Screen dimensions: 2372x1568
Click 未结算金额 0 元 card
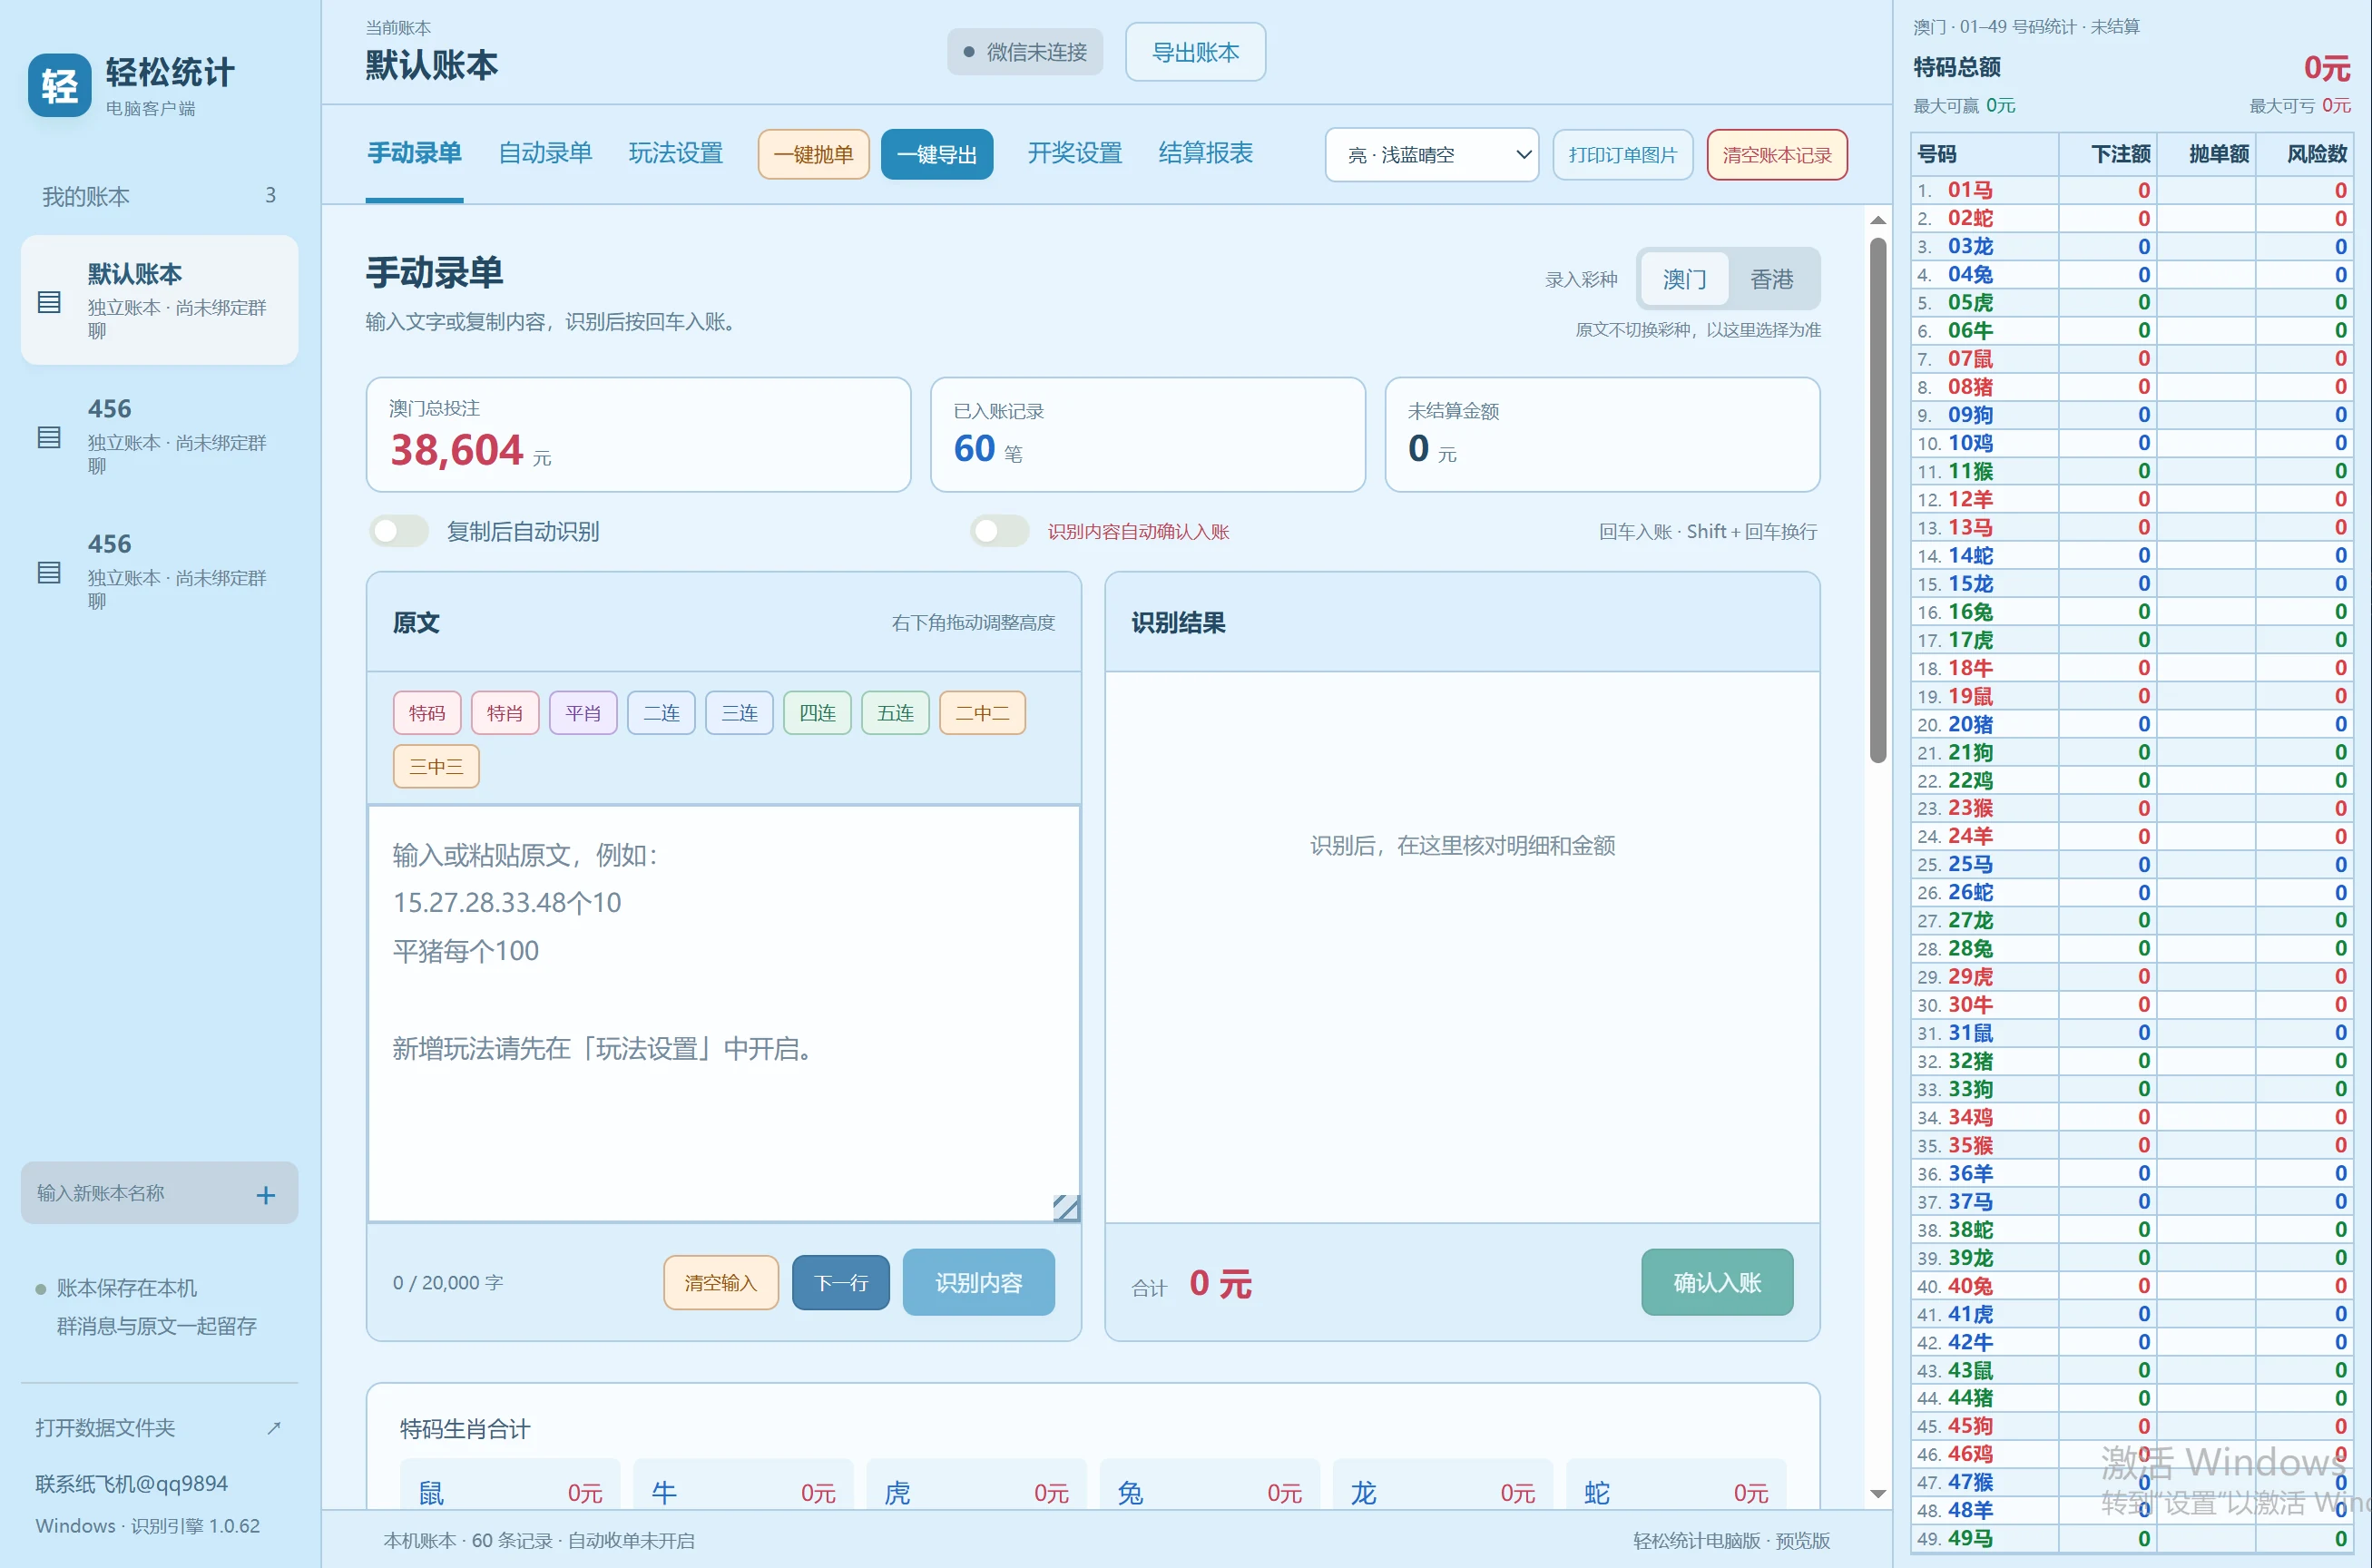1602,435
